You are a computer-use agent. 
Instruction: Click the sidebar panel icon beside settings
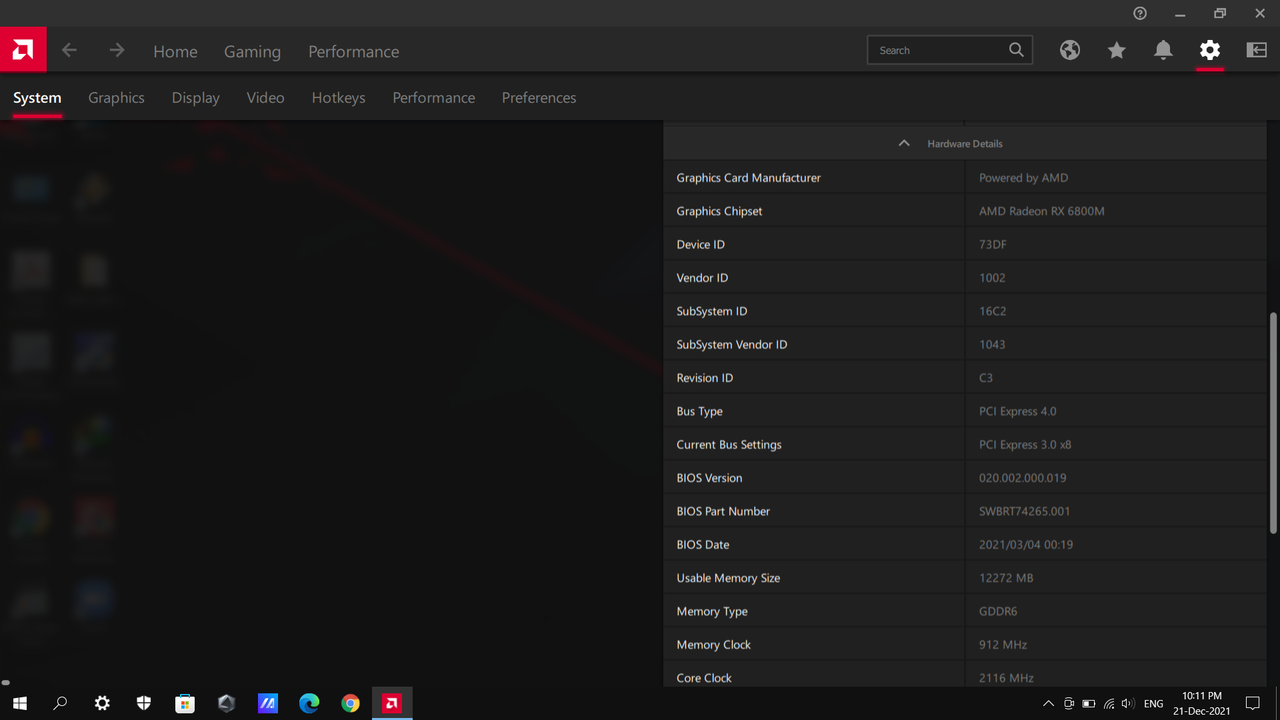[x=1255, y=49]
